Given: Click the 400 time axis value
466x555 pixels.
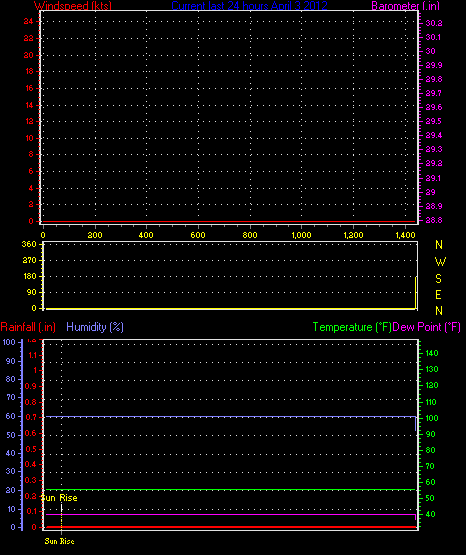Looking at the screenshot, I should (x=146, y=235).
